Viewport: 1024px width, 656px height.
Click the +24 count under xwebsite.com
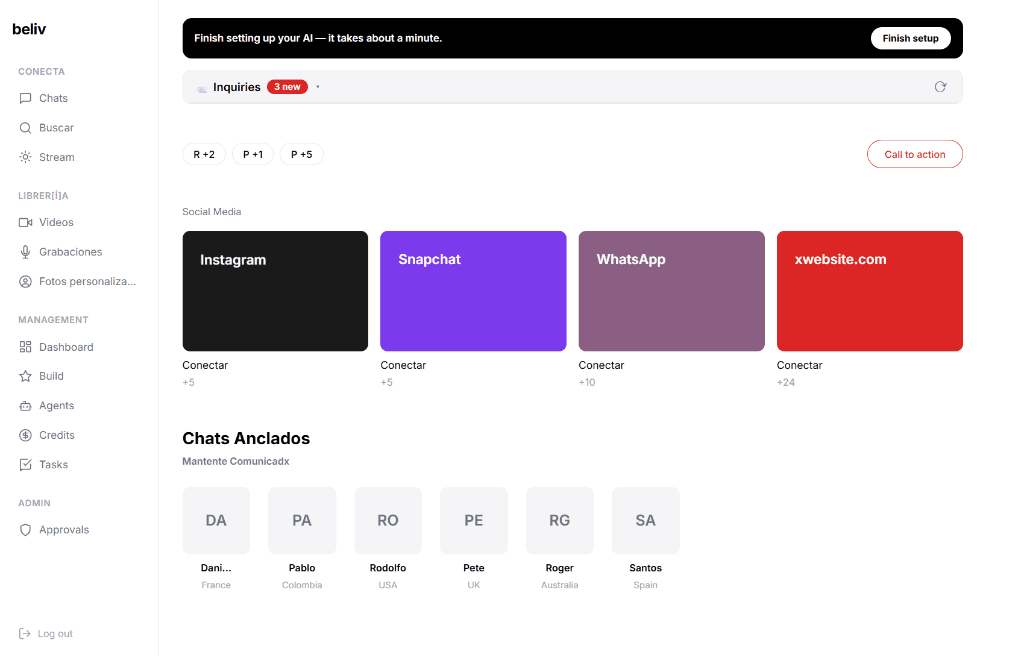786,382
